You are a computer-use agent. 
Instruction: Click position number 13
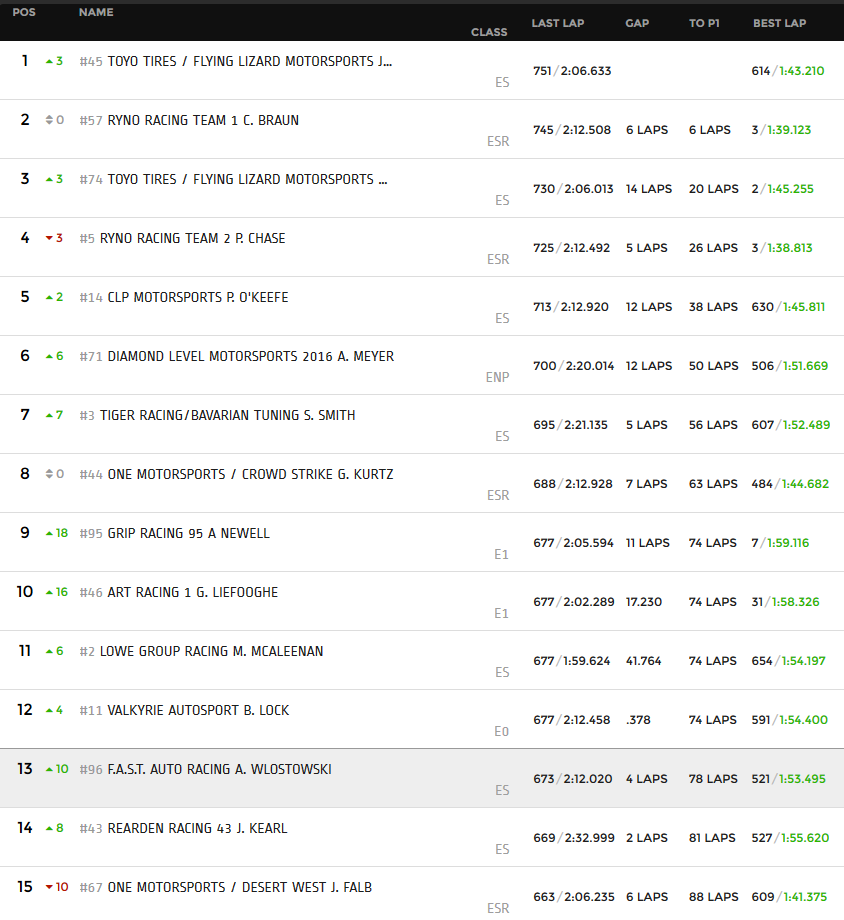25,769
